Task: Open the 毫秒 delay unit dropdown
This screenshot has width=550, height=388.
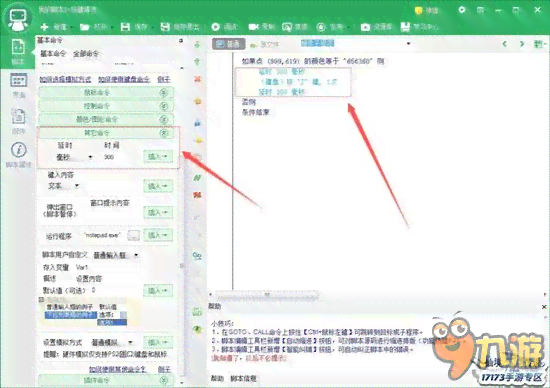Action: click(74, 157)
